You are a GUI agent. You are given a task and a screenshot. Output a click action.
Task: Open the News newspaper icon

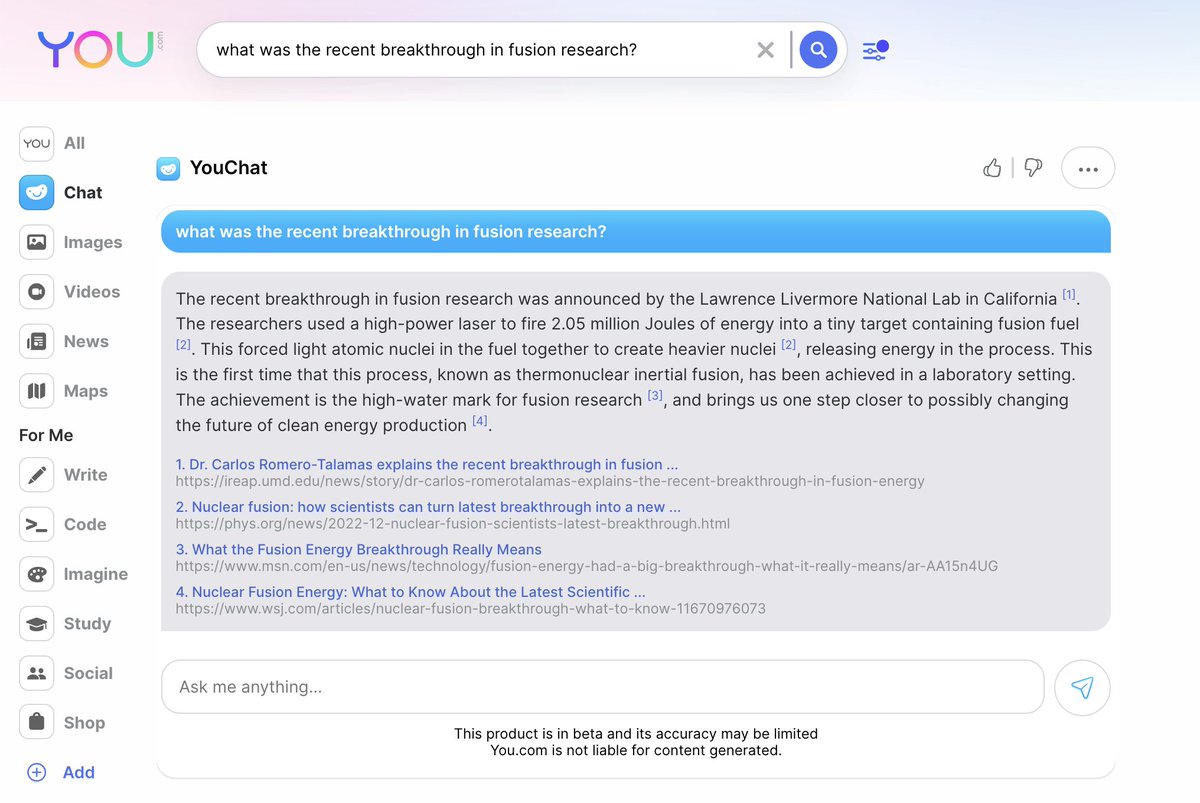click(x=36, y=341)
